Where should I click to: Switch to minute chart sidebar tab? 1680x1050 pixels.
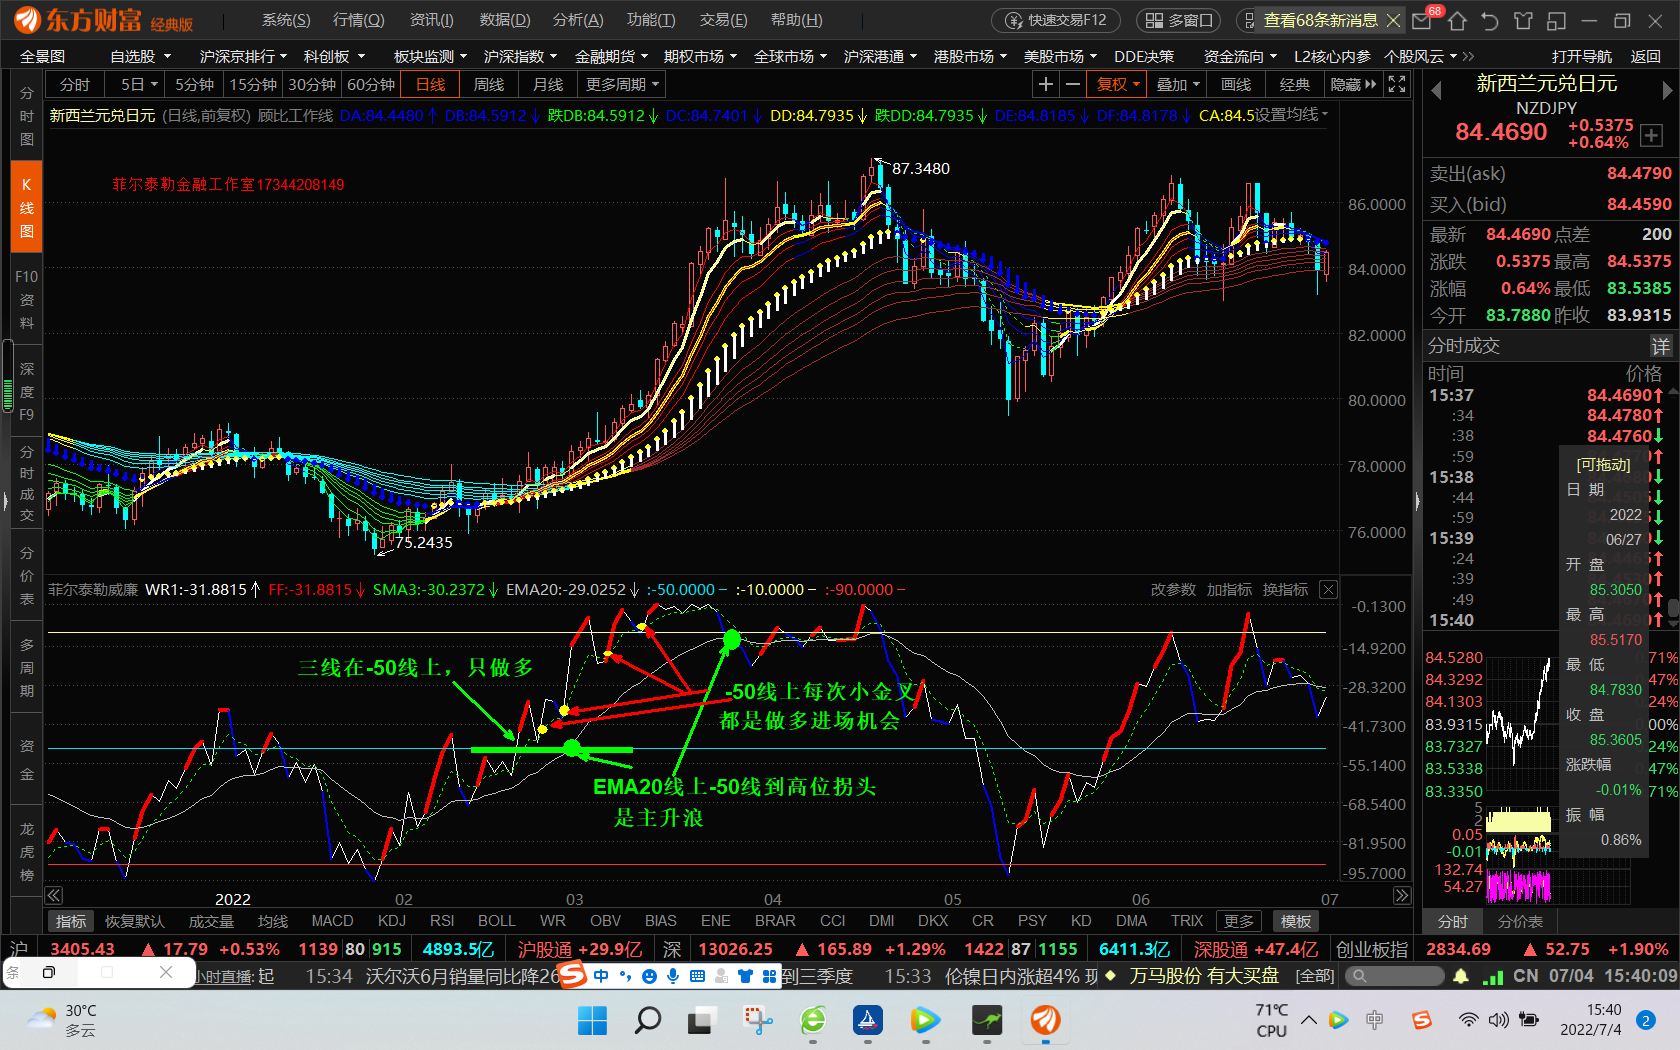pyautogui.click(x=26, y=116)
